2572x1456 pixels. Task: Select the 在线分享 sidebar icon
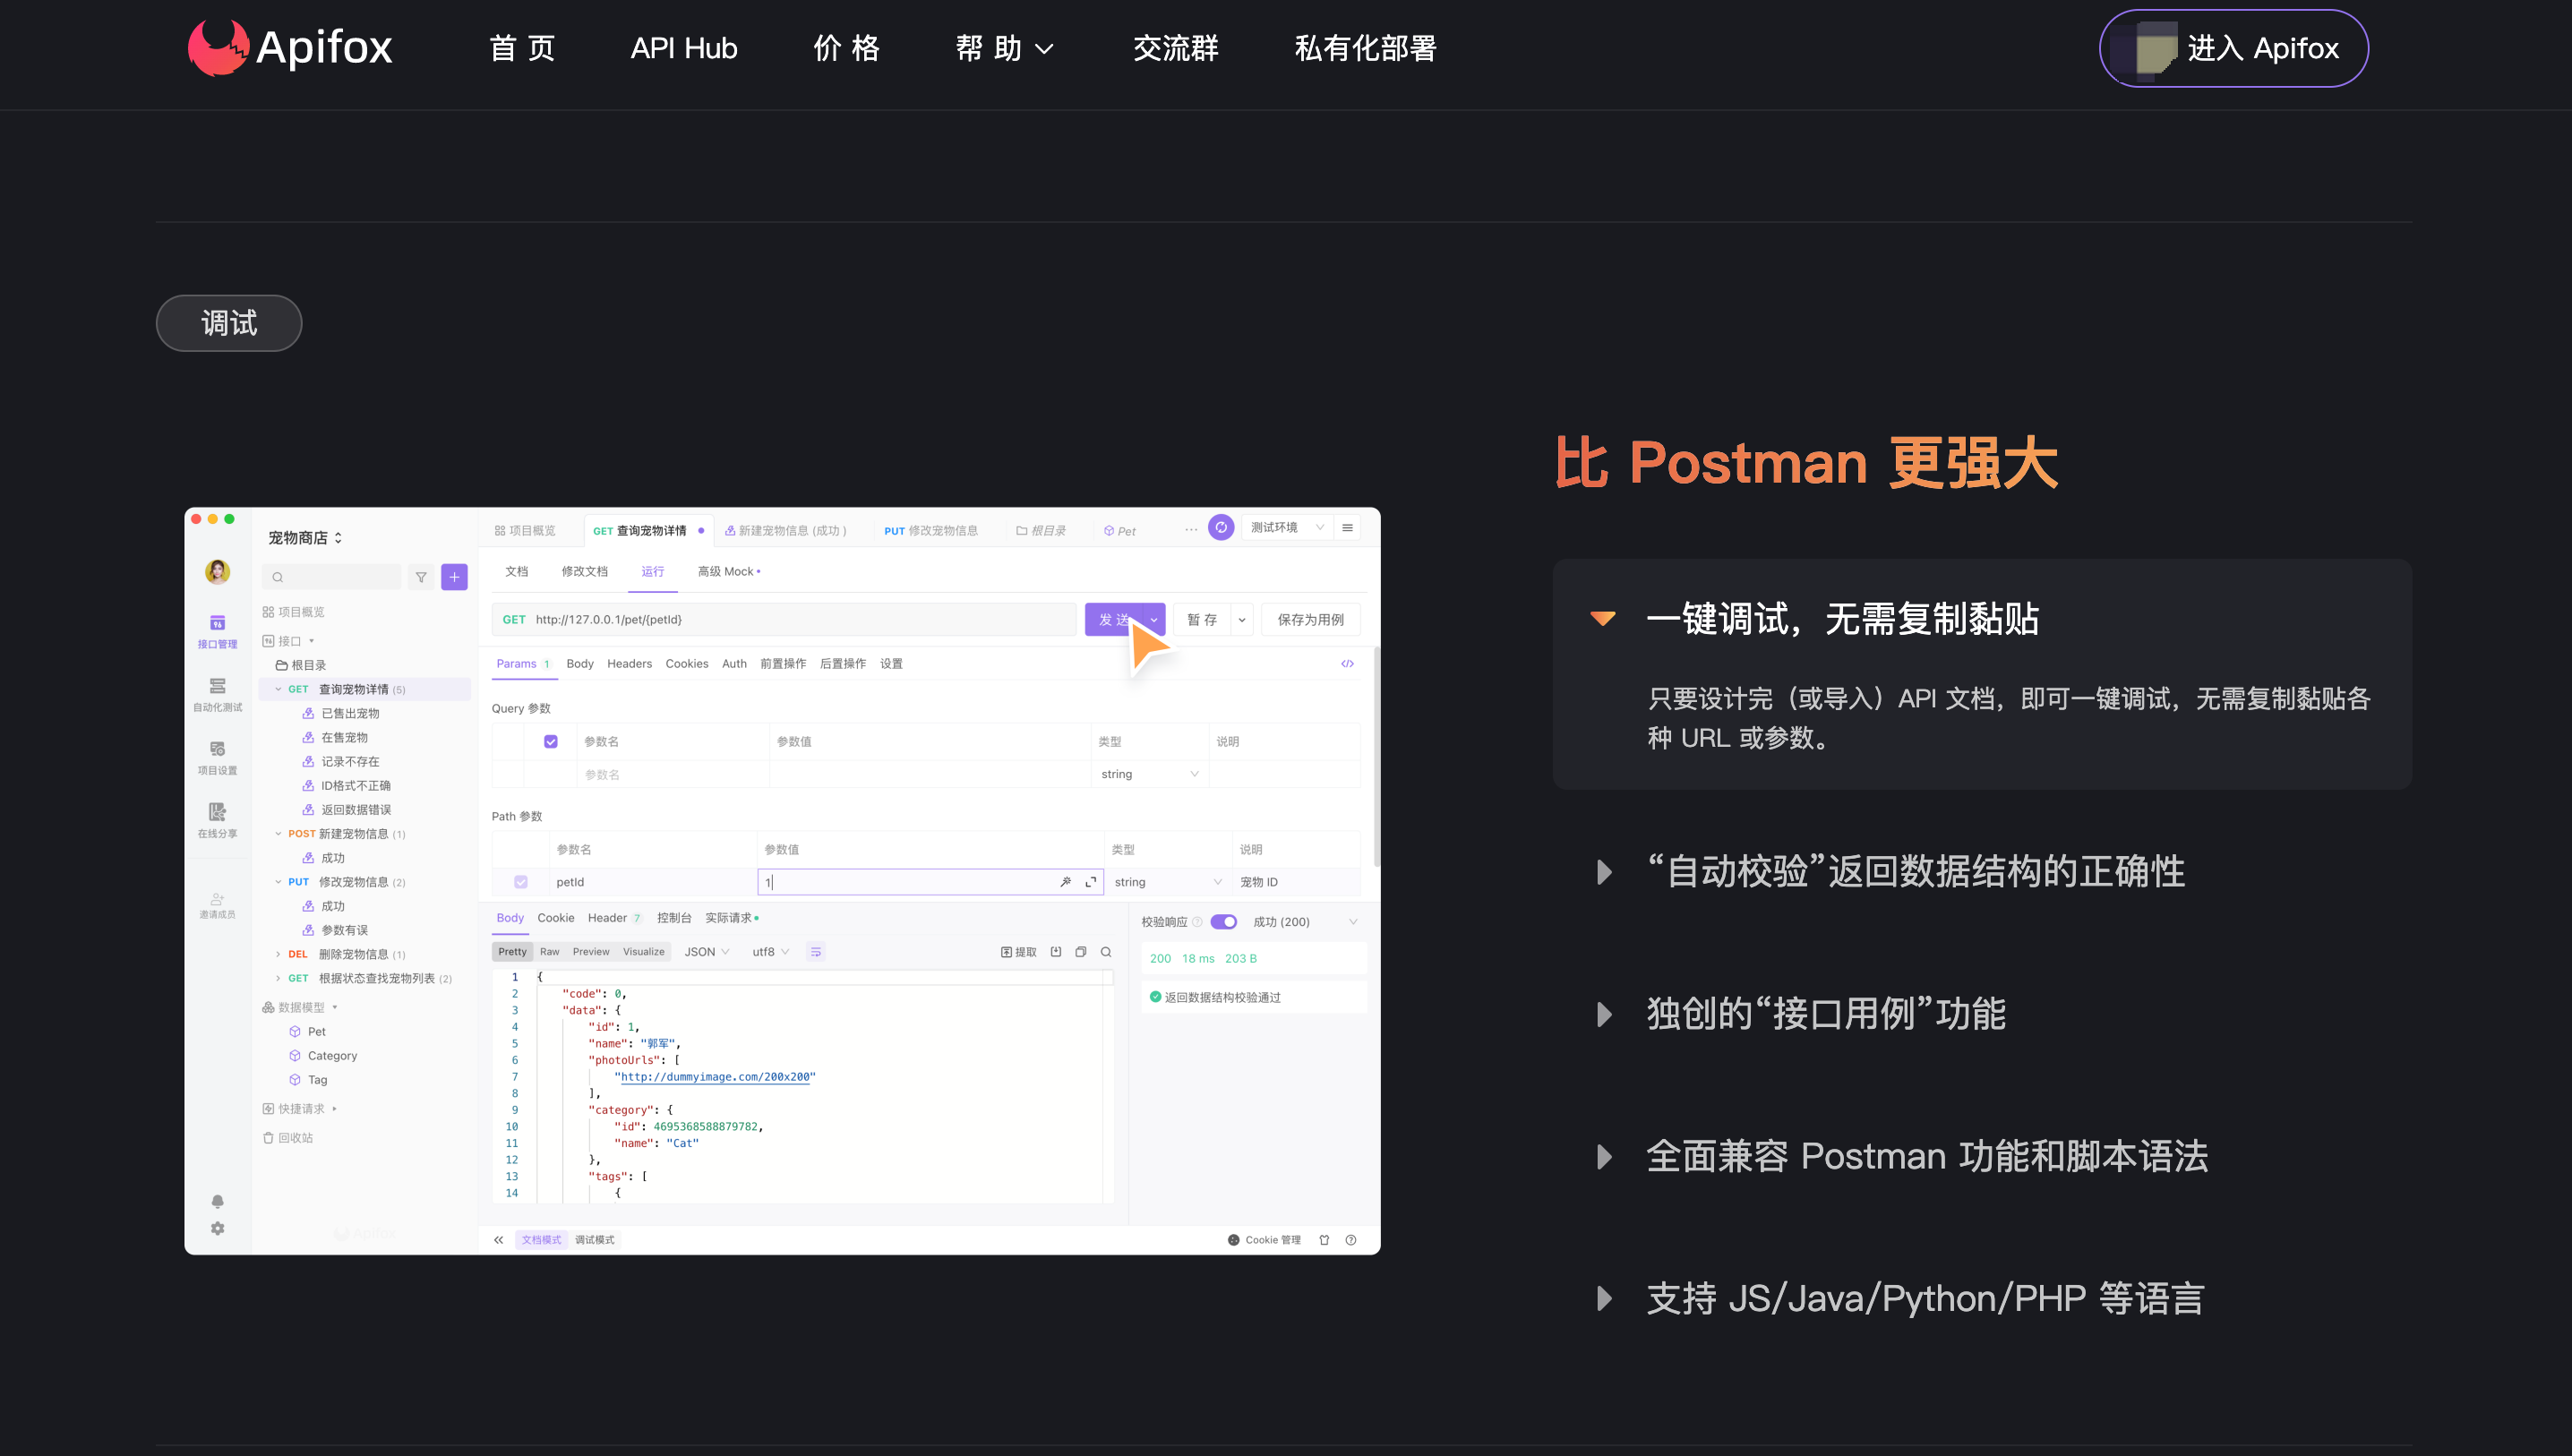pos(218,820)
